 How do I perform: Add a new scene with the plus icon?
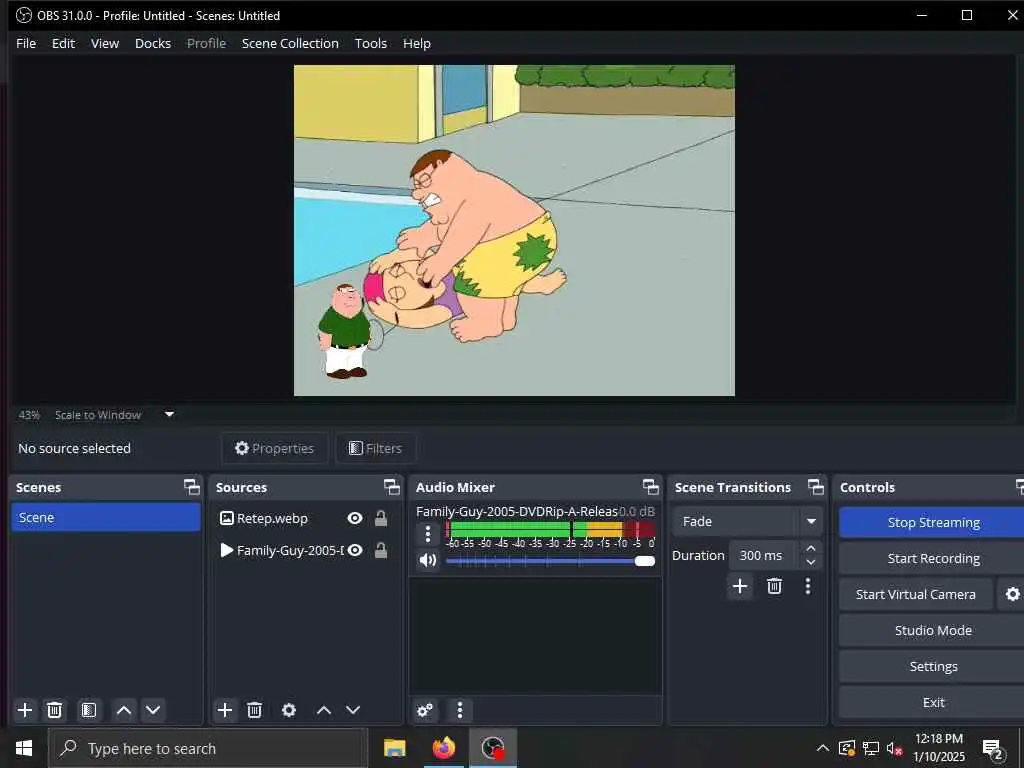pos(25,710)
